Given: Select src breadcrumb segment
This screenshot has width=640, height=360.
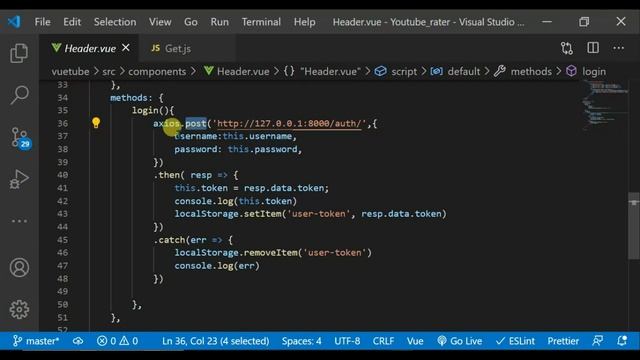Looking at the screenshot, I should pos(109,71).
